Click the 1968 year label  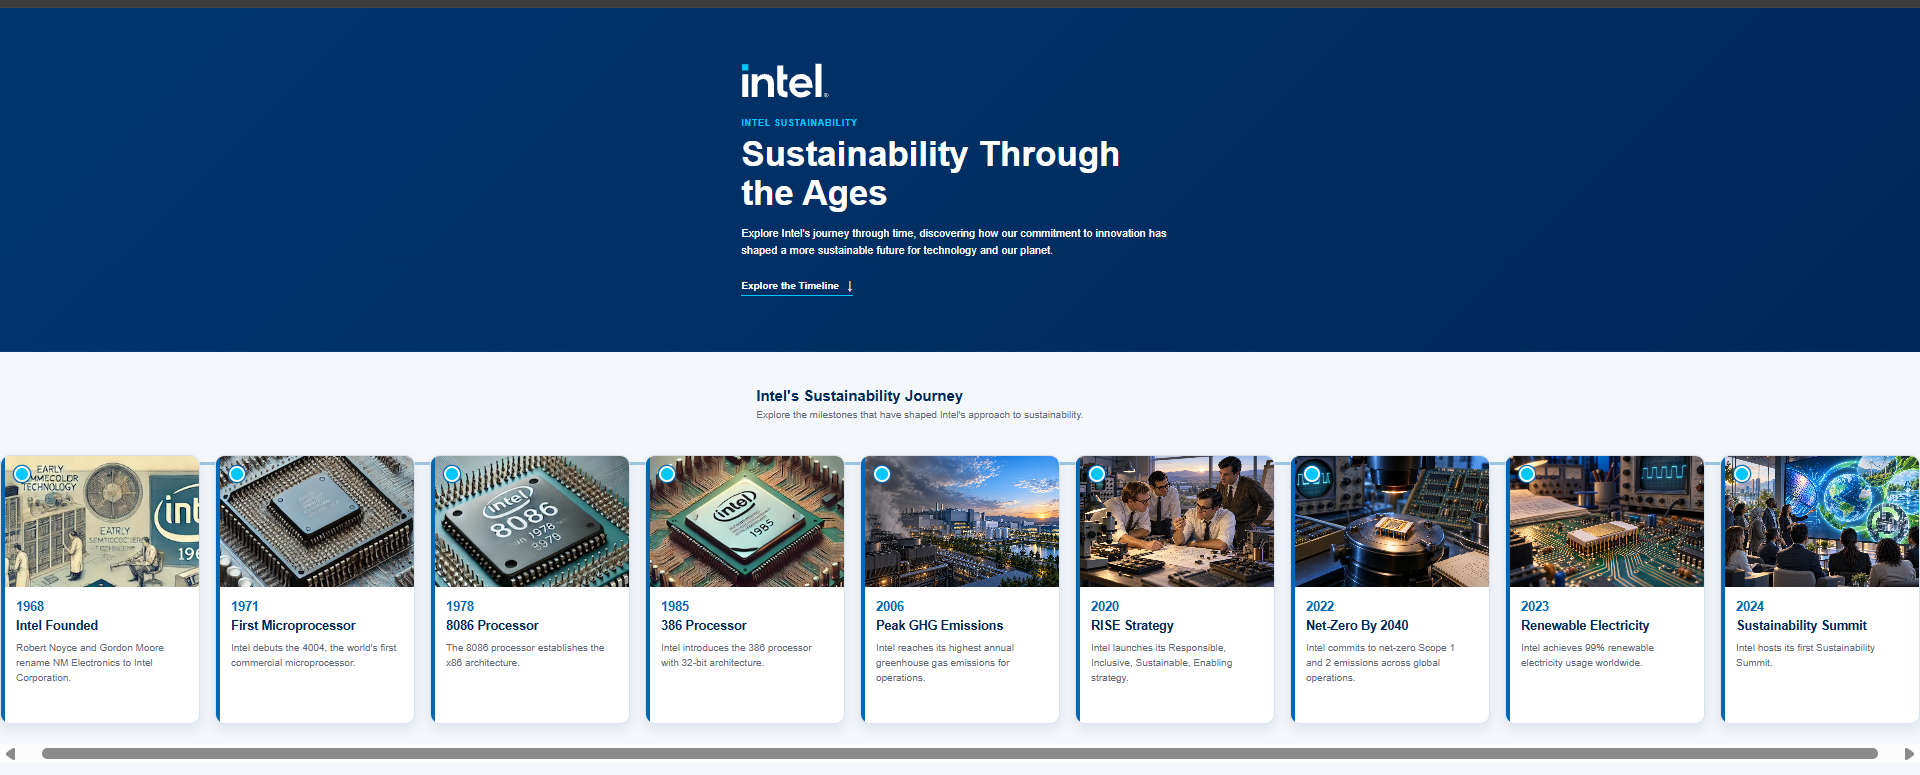pyautogui.click(x=30, y=606)
